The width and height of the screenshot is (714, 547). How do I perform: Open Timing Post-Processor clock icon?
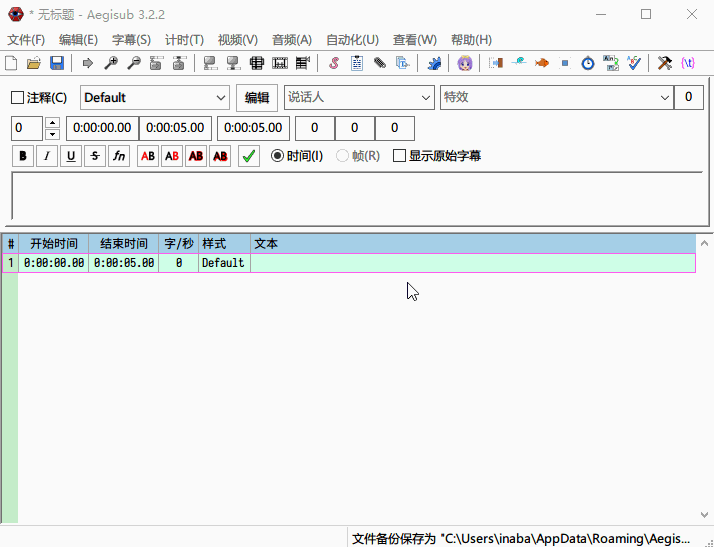tap(588, 63)
